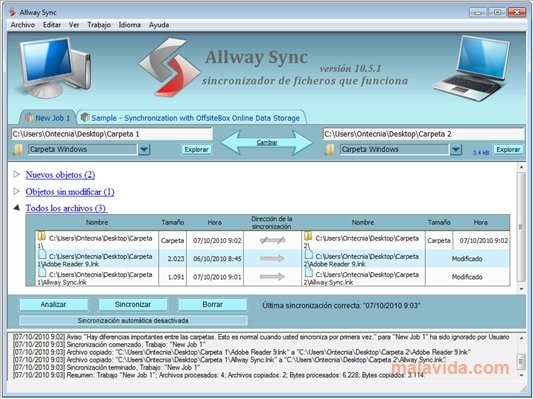Toggle Sincronización automática desactivada button
The image size is (533, 399).
pos(133,320)
